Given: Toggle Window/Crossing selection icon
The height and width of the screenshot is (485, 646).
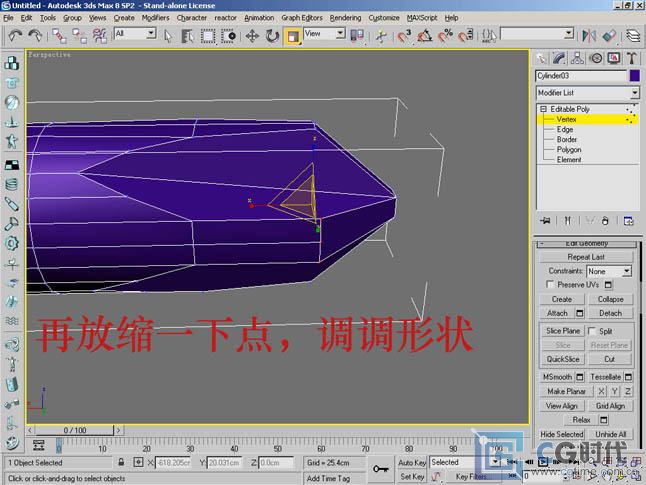Looking at the screenshot, I should [228, 36].
